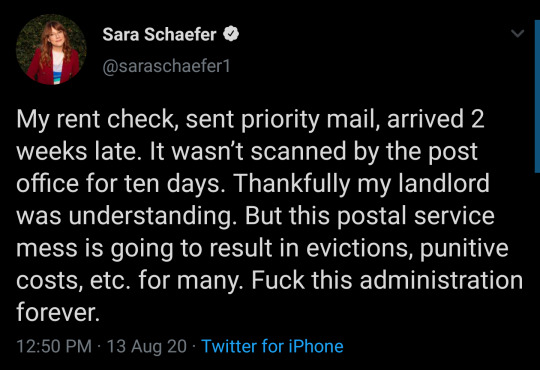Expand the tweet options chevron
This screenshot has width=540, height=370.
(x=517, y=33)
